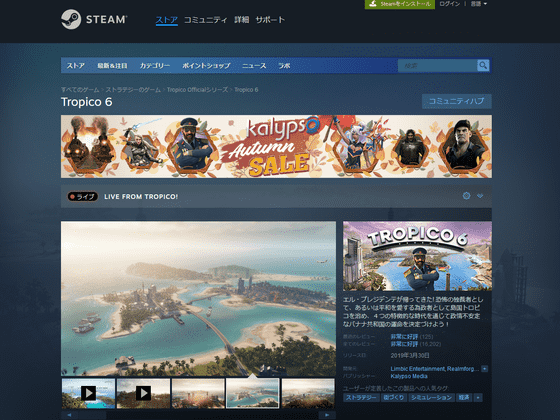Click the 経済 tag
The image size is (560, 420).
coord(464,398)
